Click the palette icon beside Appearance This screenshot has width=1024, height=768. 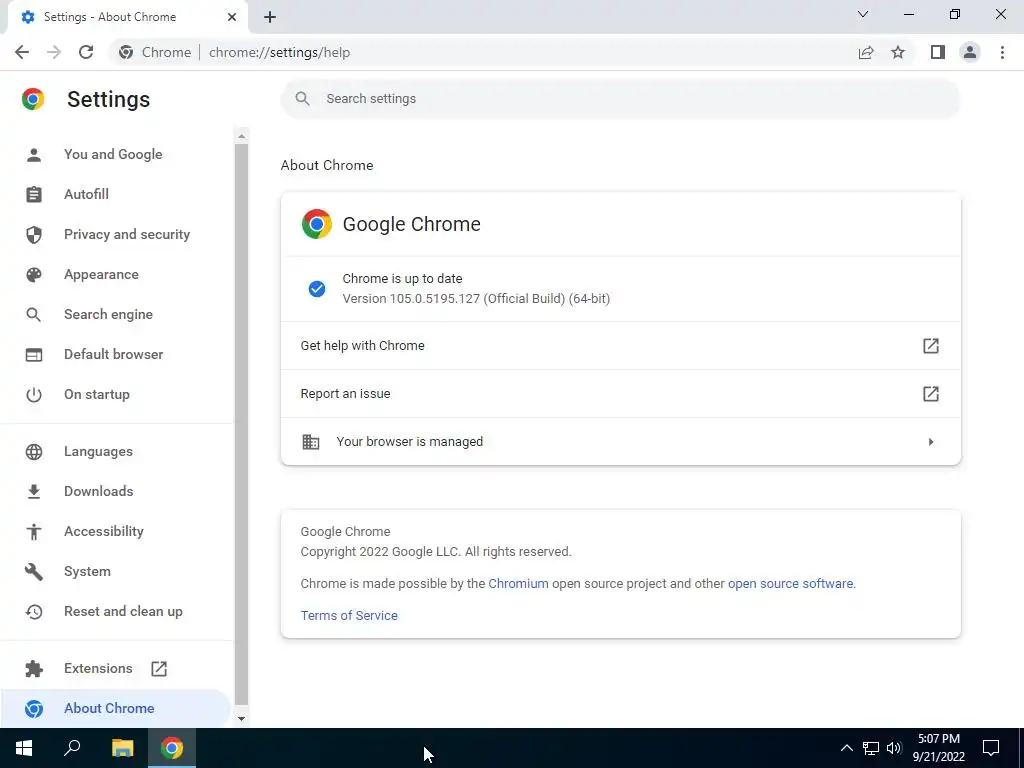34,274
